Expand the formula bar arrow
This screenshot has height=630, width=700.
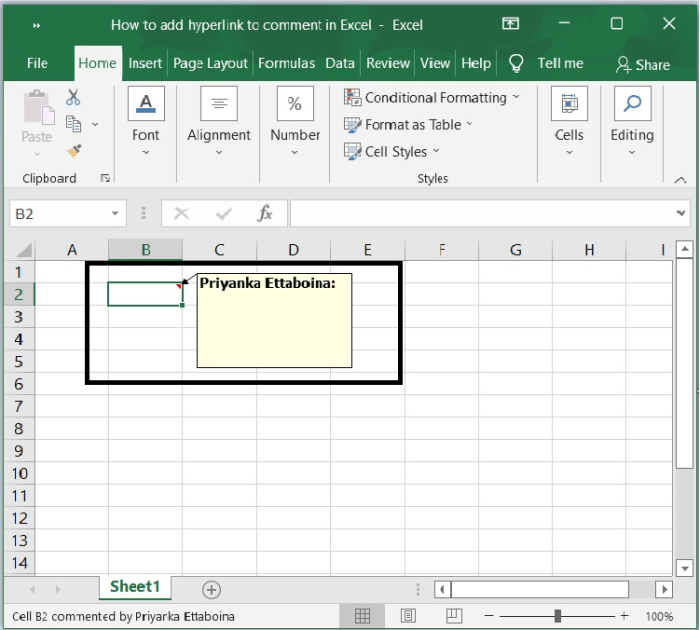681,213
